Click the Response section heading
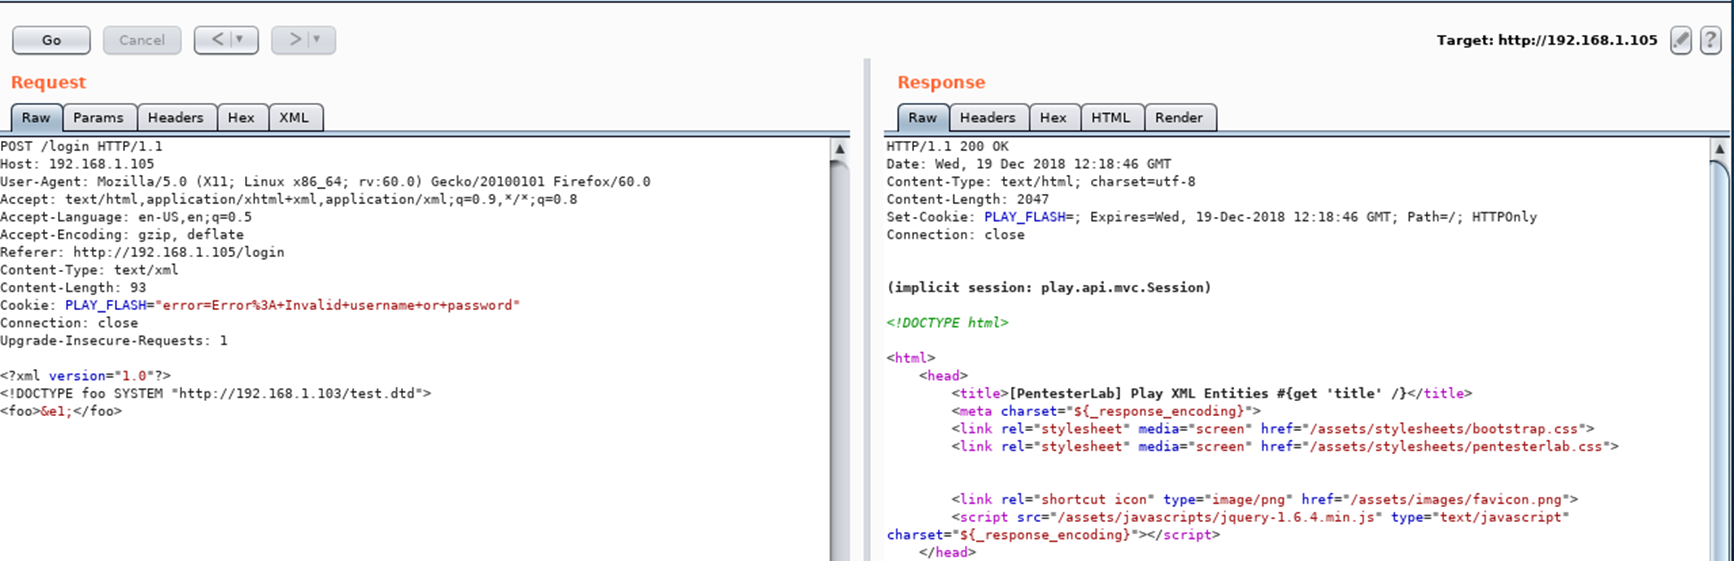This screenshot has height=561, width=1734. pos(941,83)
